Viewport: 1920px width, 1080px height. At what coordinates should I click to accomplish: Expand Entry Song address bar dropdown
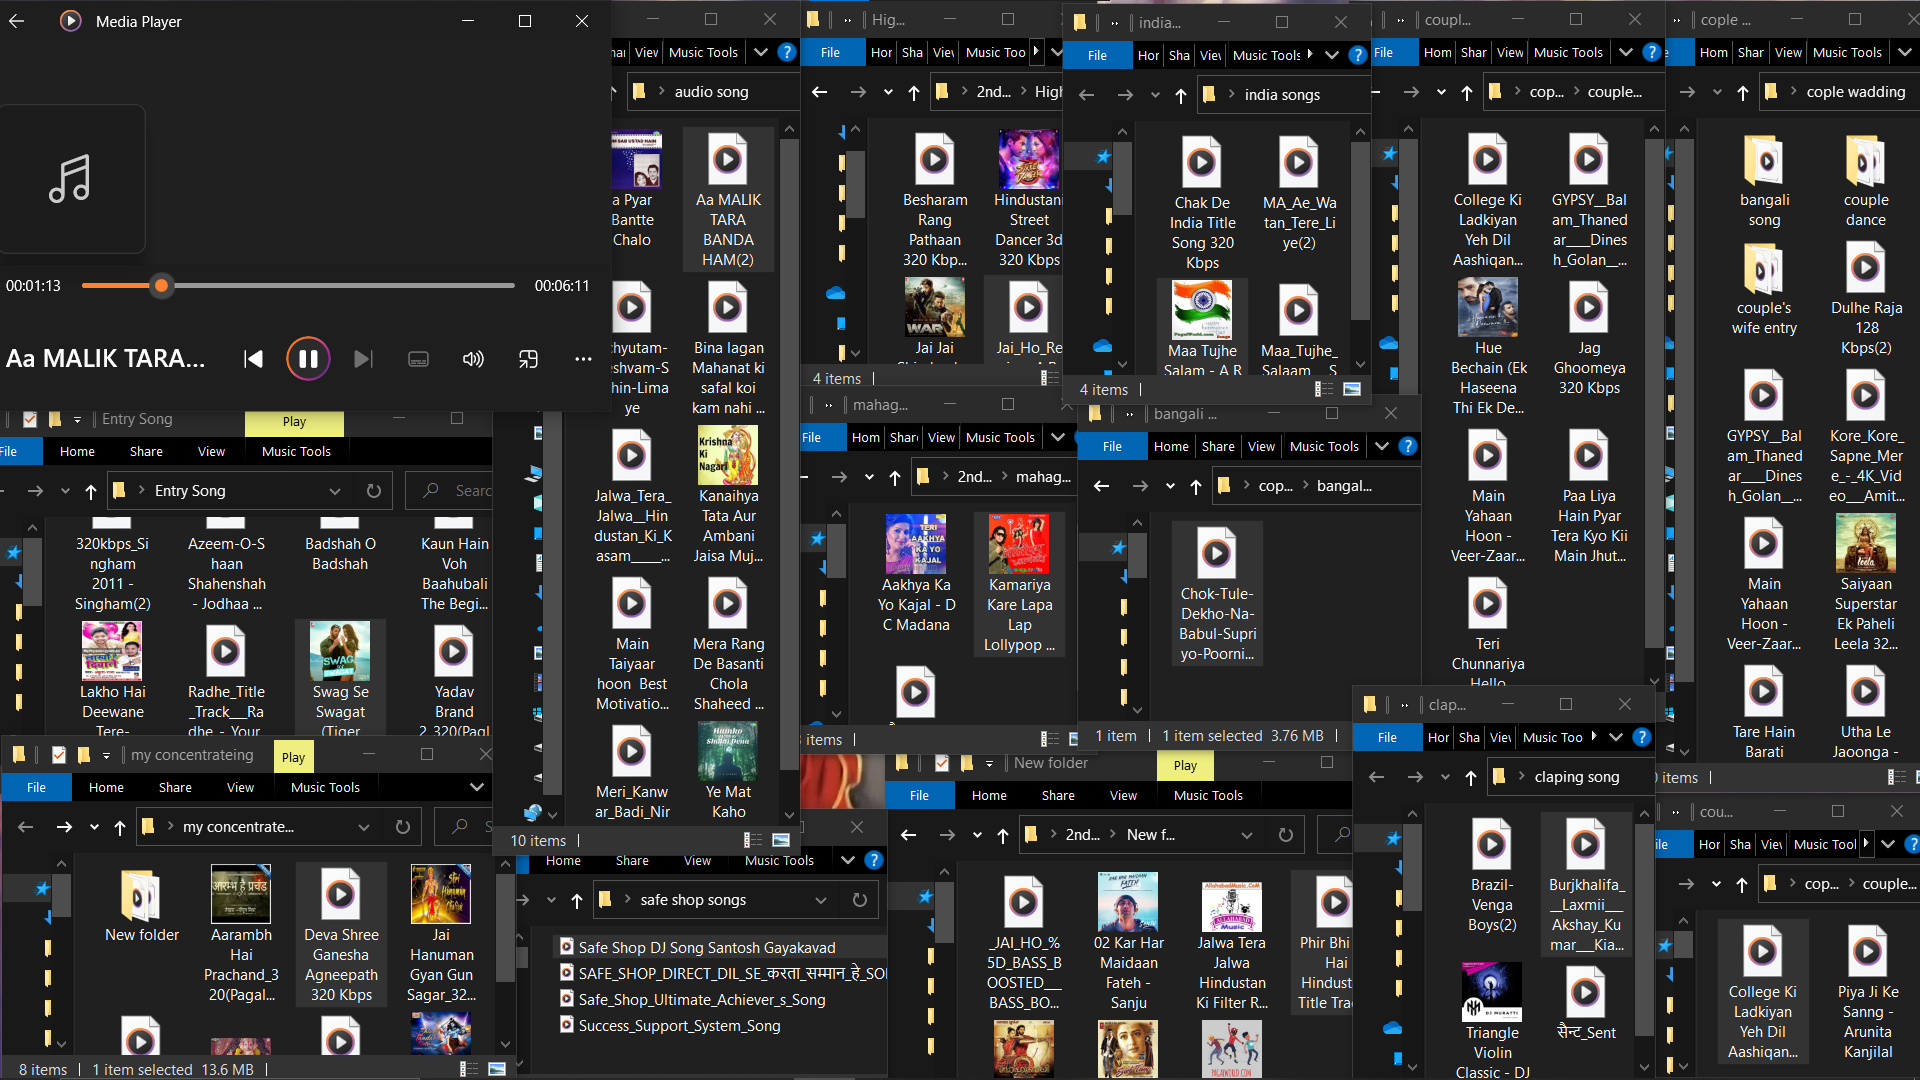[335, 491]
